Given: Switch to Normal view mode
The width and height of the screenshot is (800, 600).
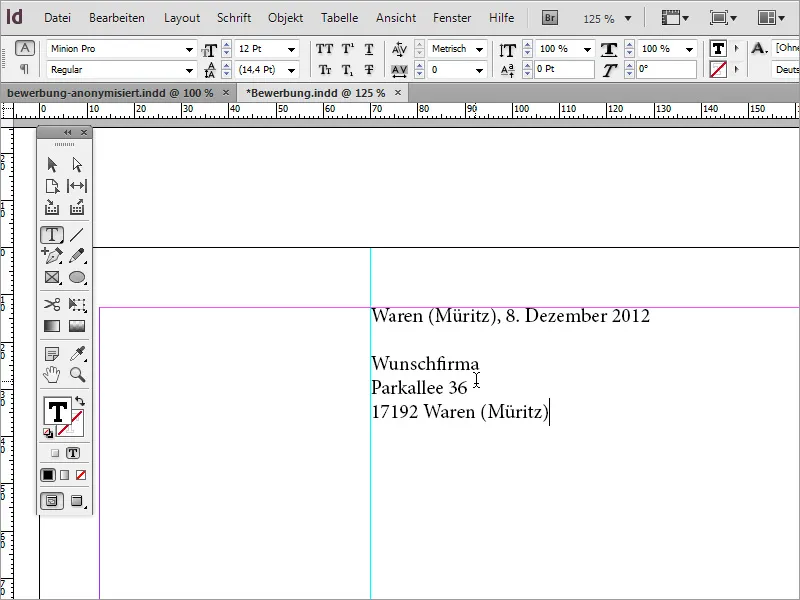Looking at the screenshot, I should (52, 501).
